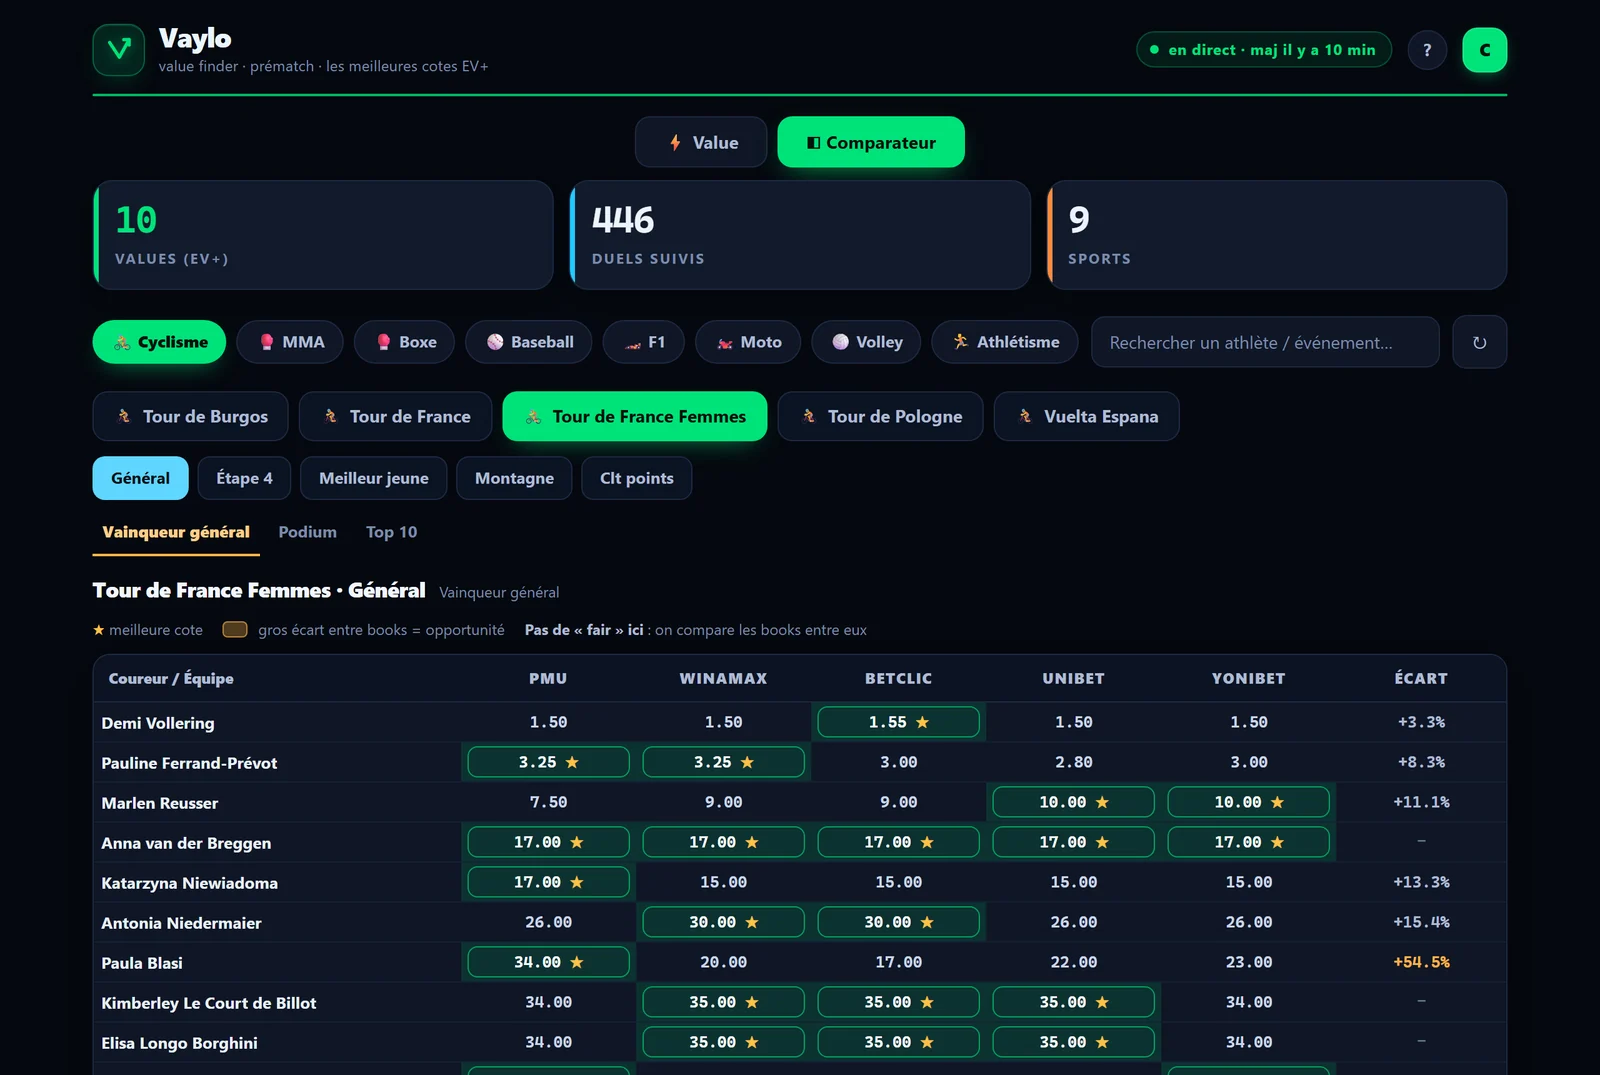Open the 9 Sports card
Viewport: 1600px width, 1075px height.
pos(1277,235)
